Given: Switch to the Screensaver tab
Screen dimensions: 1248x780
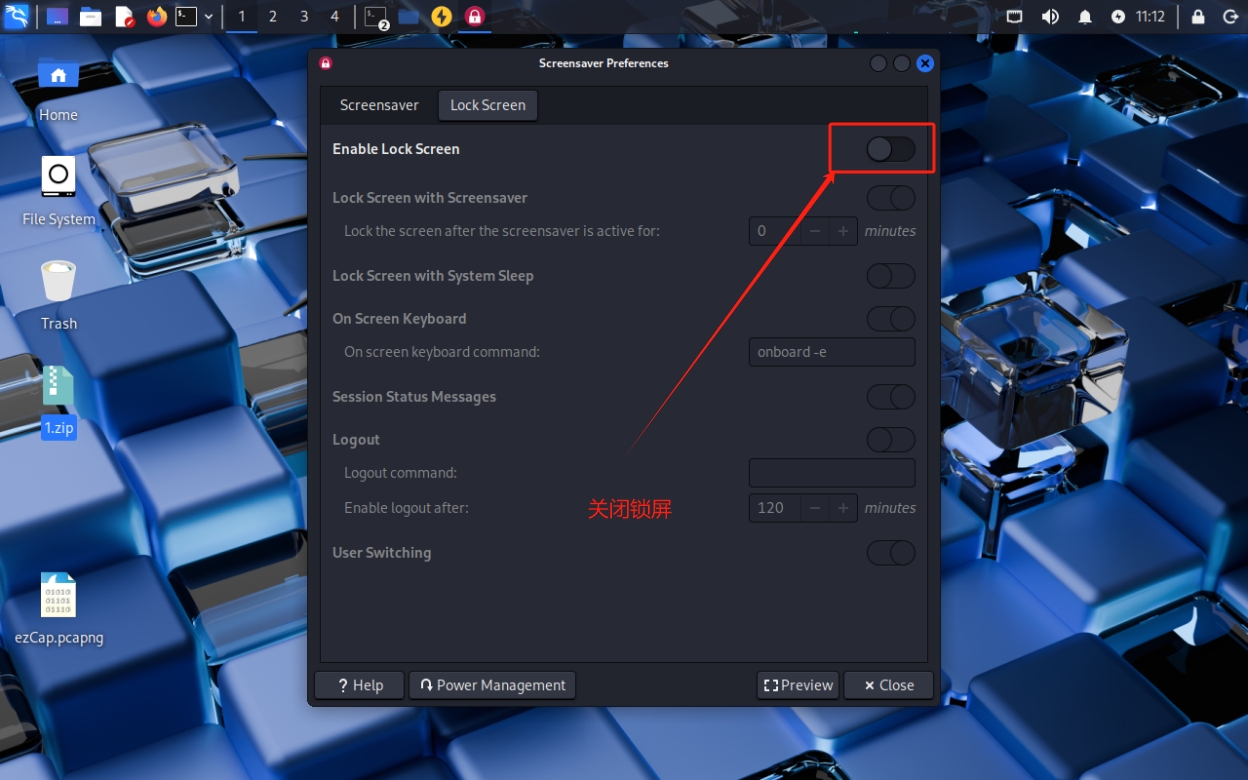Looking at the screenshot, I should point(379,105).
